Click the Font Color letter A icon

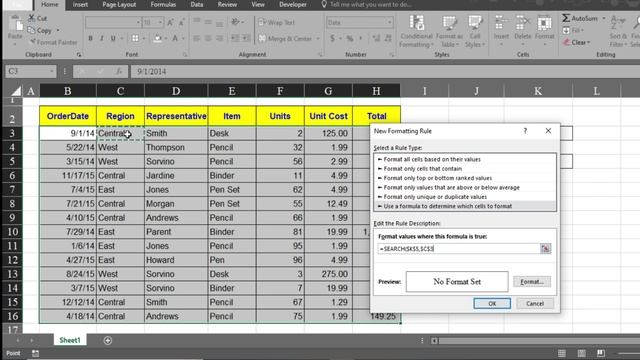175,38
